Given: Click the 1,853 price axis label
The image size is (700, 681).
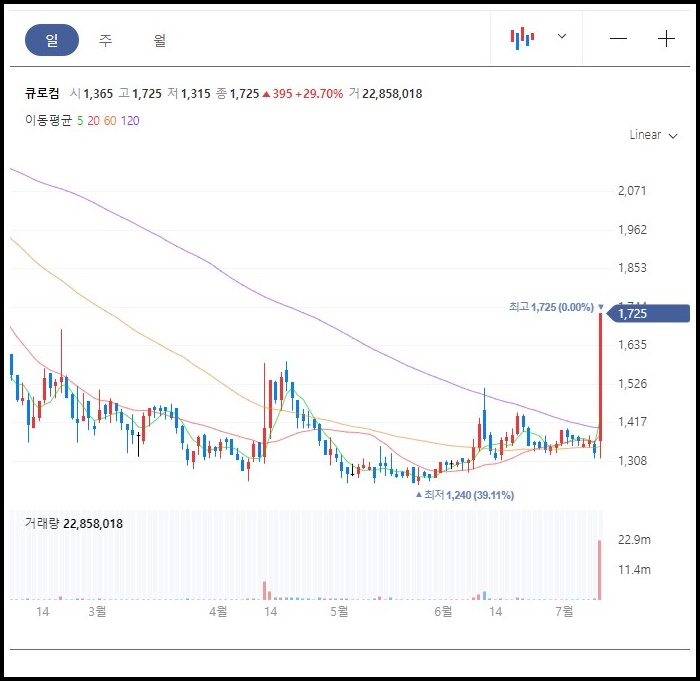Looking at the screenshot, I should (632, 268).
